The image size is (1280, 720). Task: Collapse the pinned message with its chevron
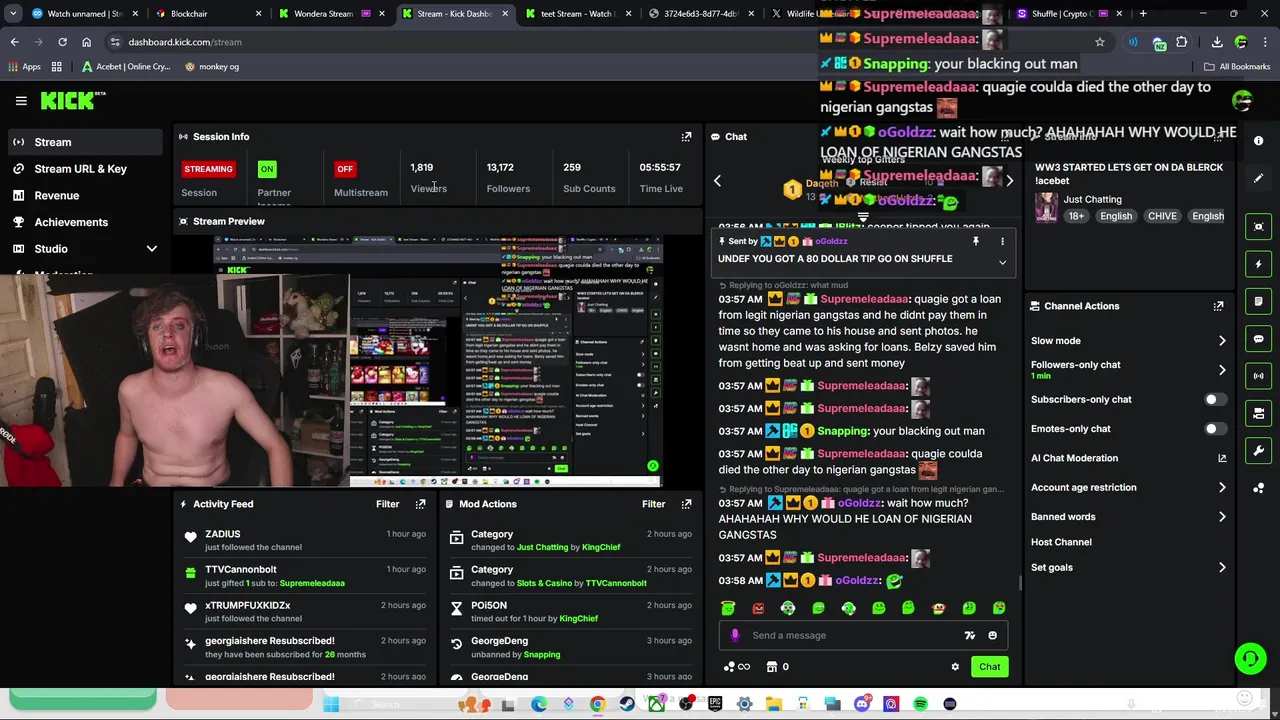click(1002, 263)
